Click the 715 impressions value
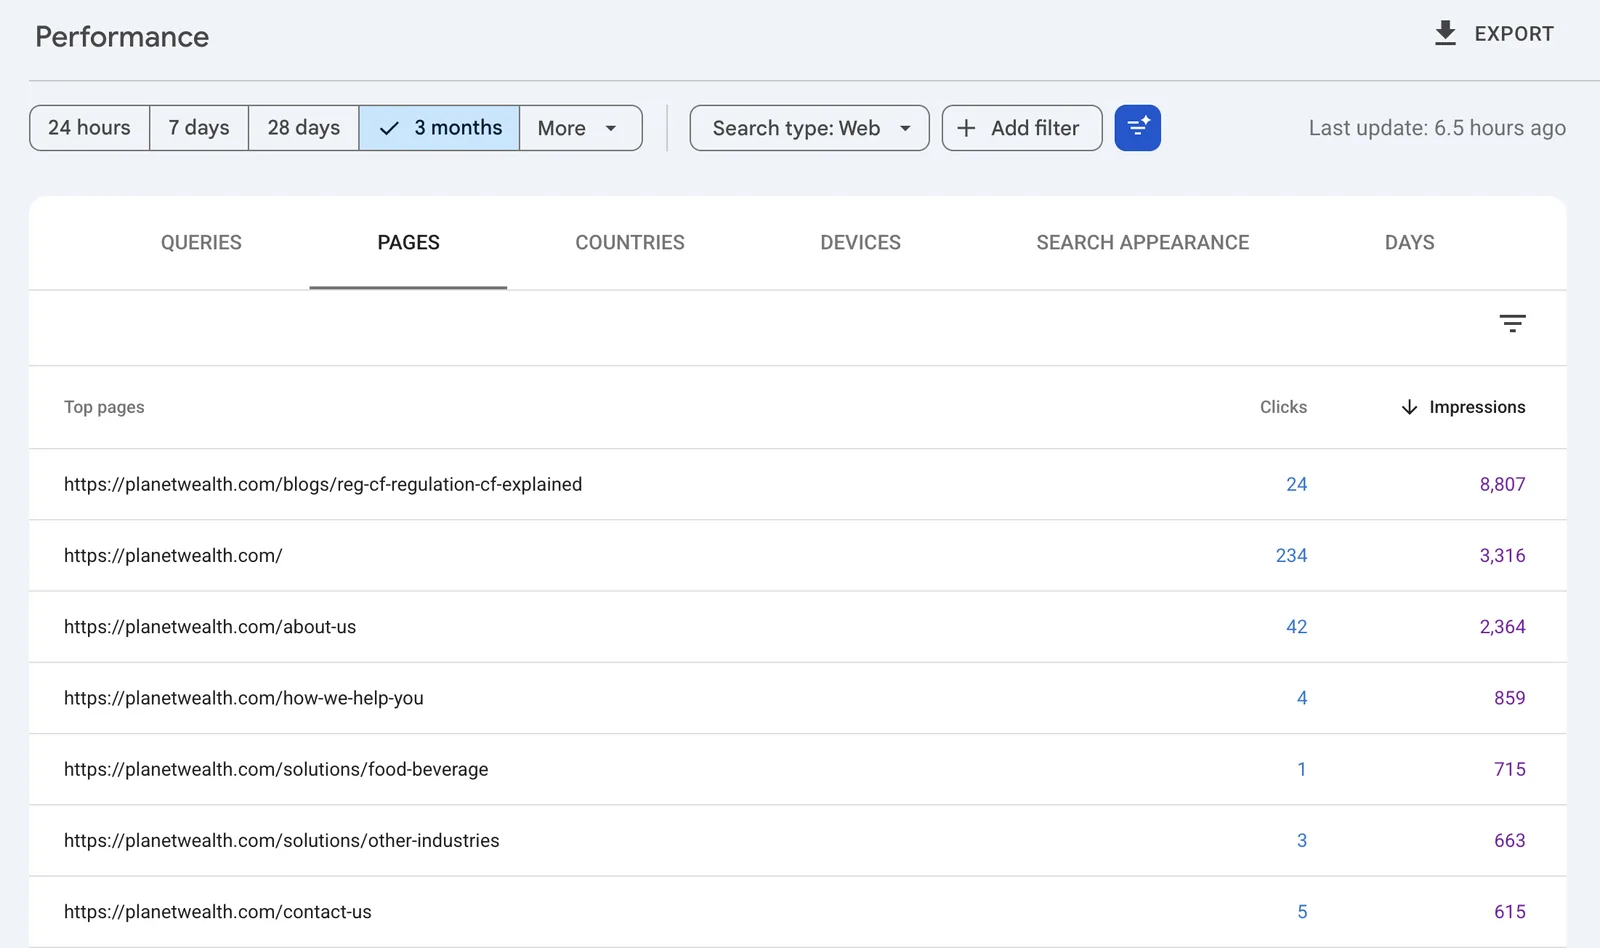The height and width of the screenshot is (948, 1600). [1510, 769]
